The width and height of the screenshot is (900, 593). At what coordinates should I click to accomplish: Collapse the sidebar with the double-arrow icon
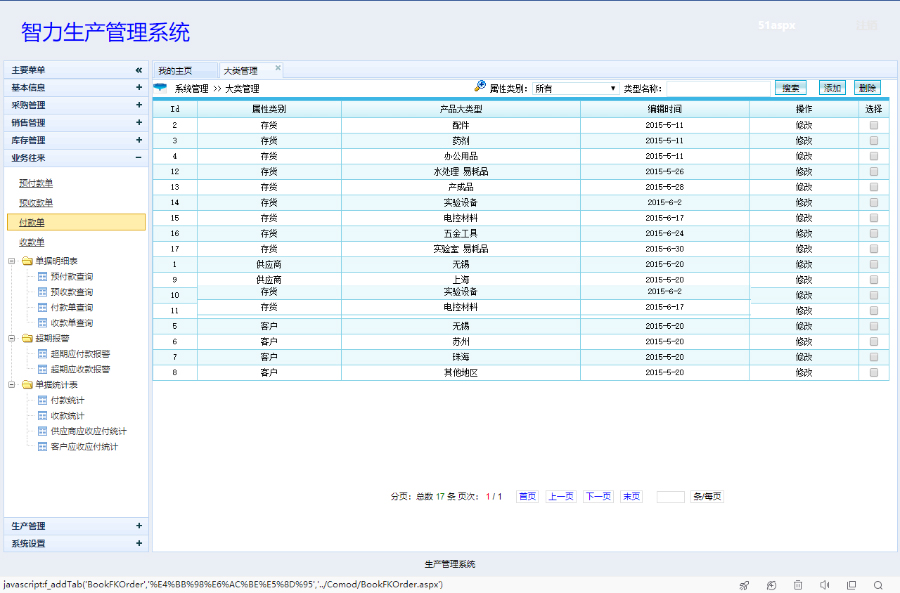click(139, 70)
